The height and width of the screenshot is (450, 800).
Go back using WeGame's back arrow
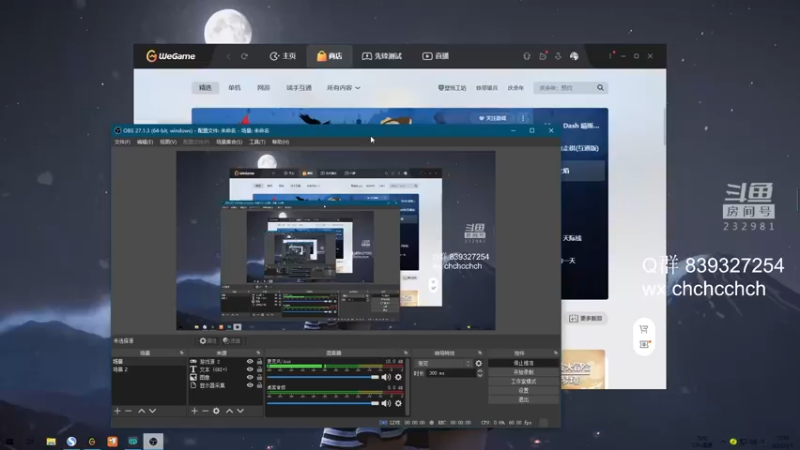point(229,56)
